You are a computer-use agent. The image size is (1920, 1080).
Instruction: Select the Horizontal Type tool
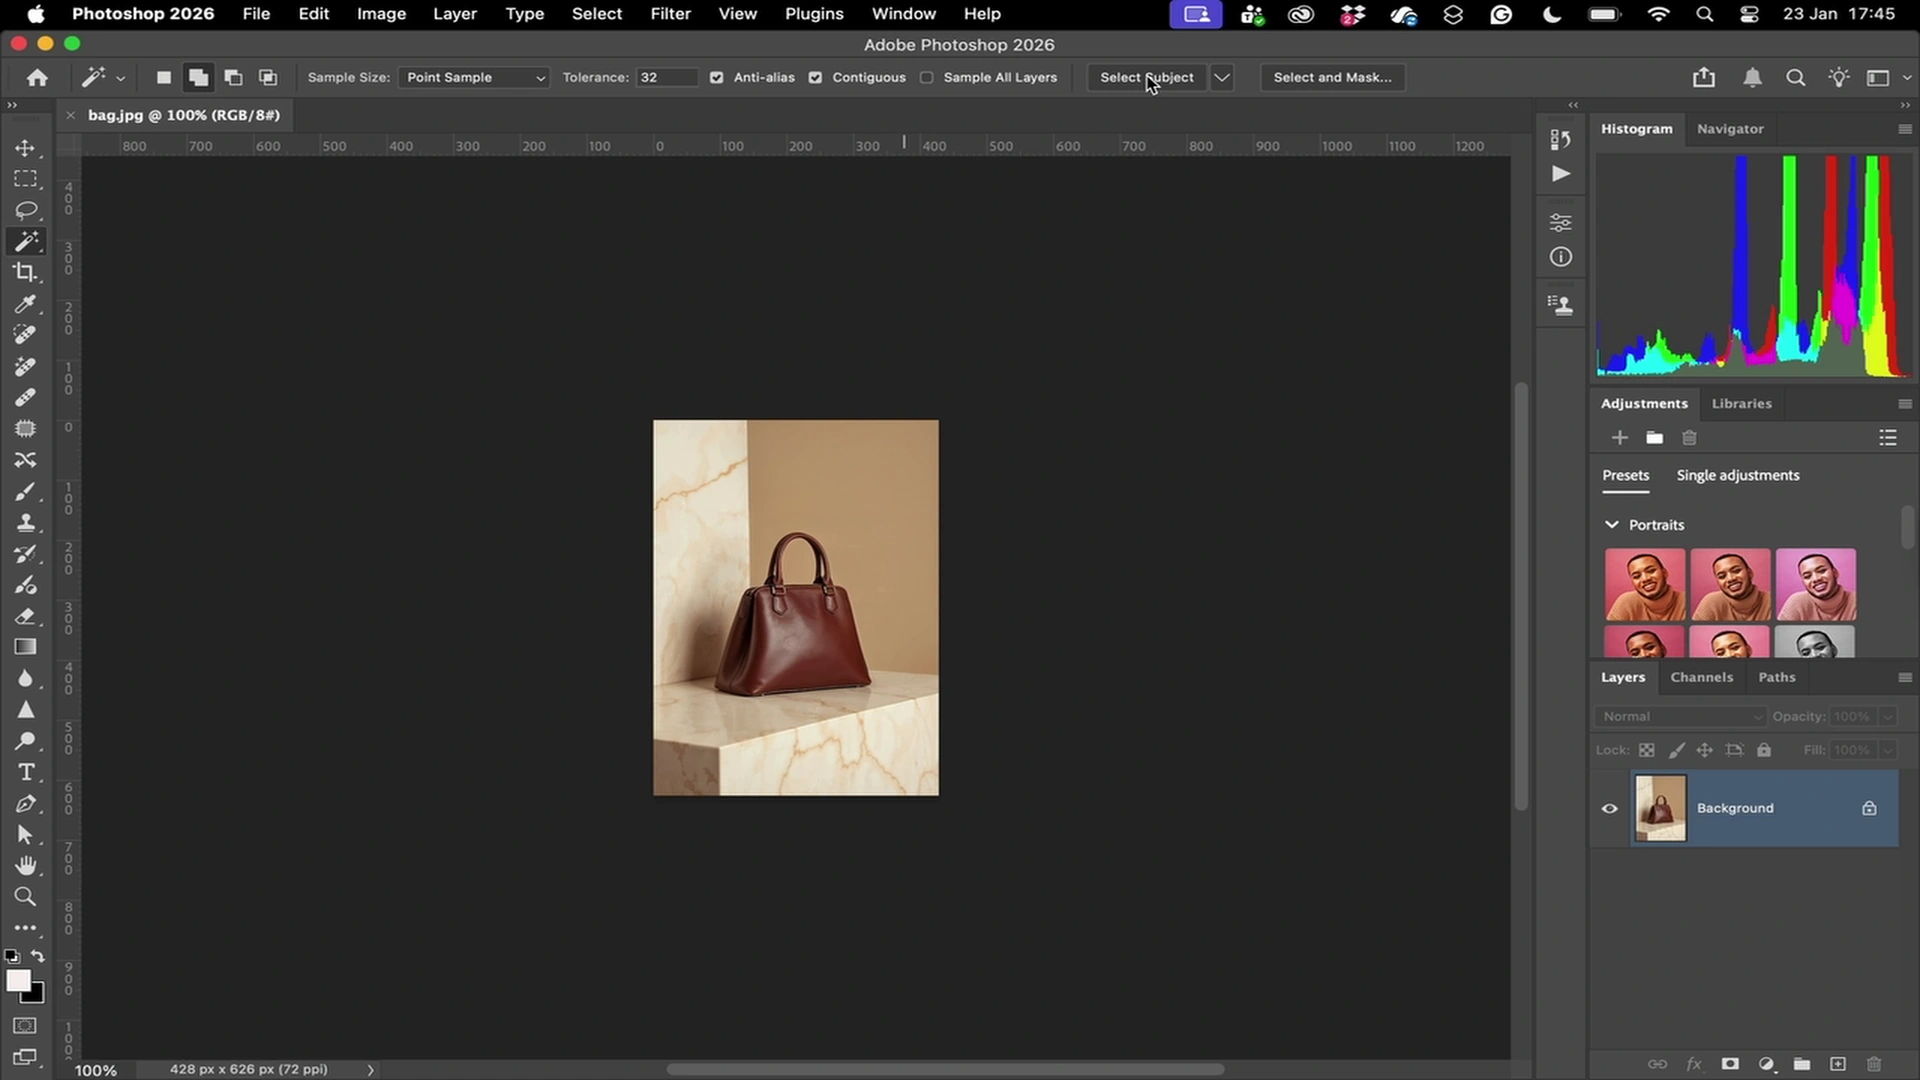pyautogui.click(x=26, y=772)
